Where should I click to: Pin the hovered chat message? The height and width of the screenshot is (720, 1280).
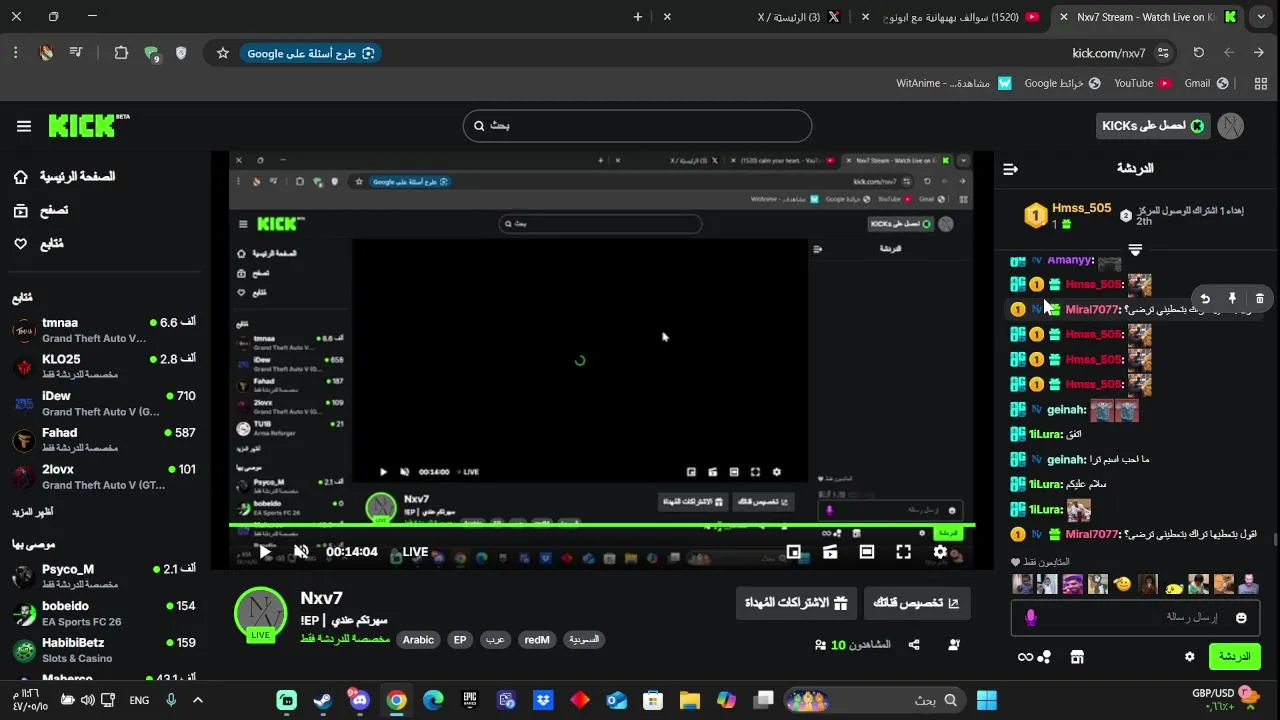click(x=1232, y=298)
